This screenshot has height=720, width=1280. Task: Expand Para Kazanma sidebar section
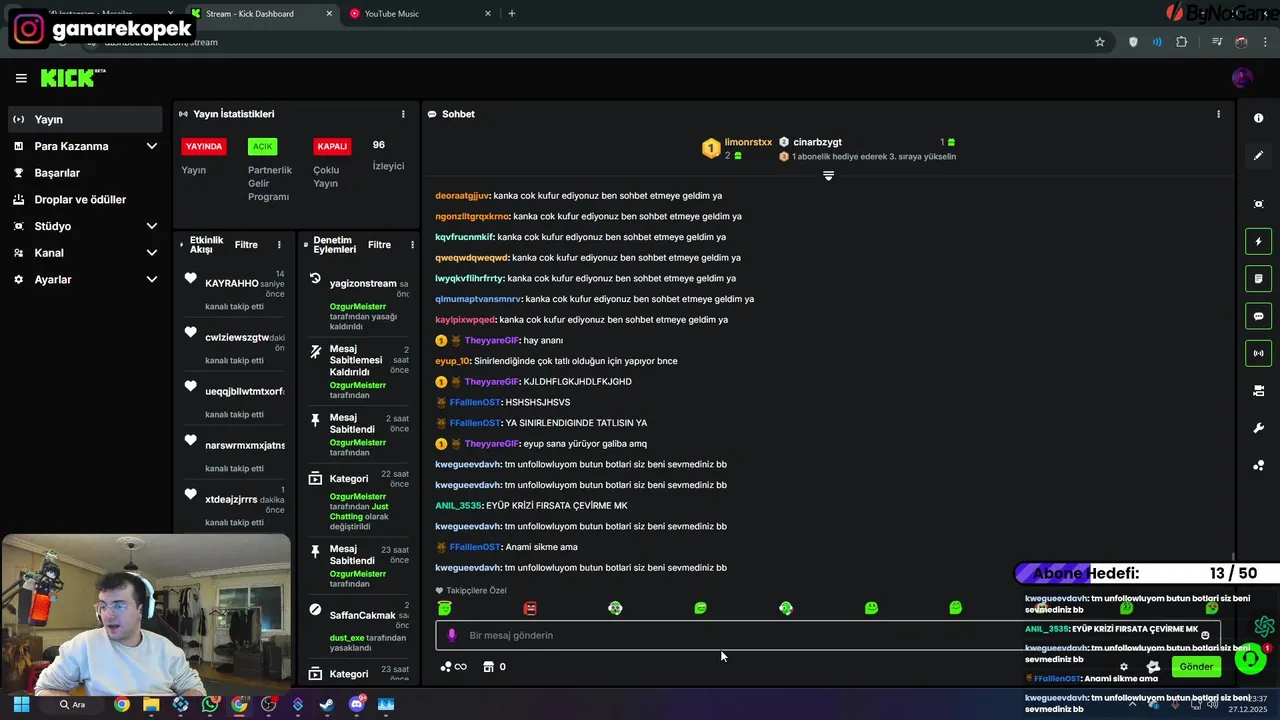84,146
